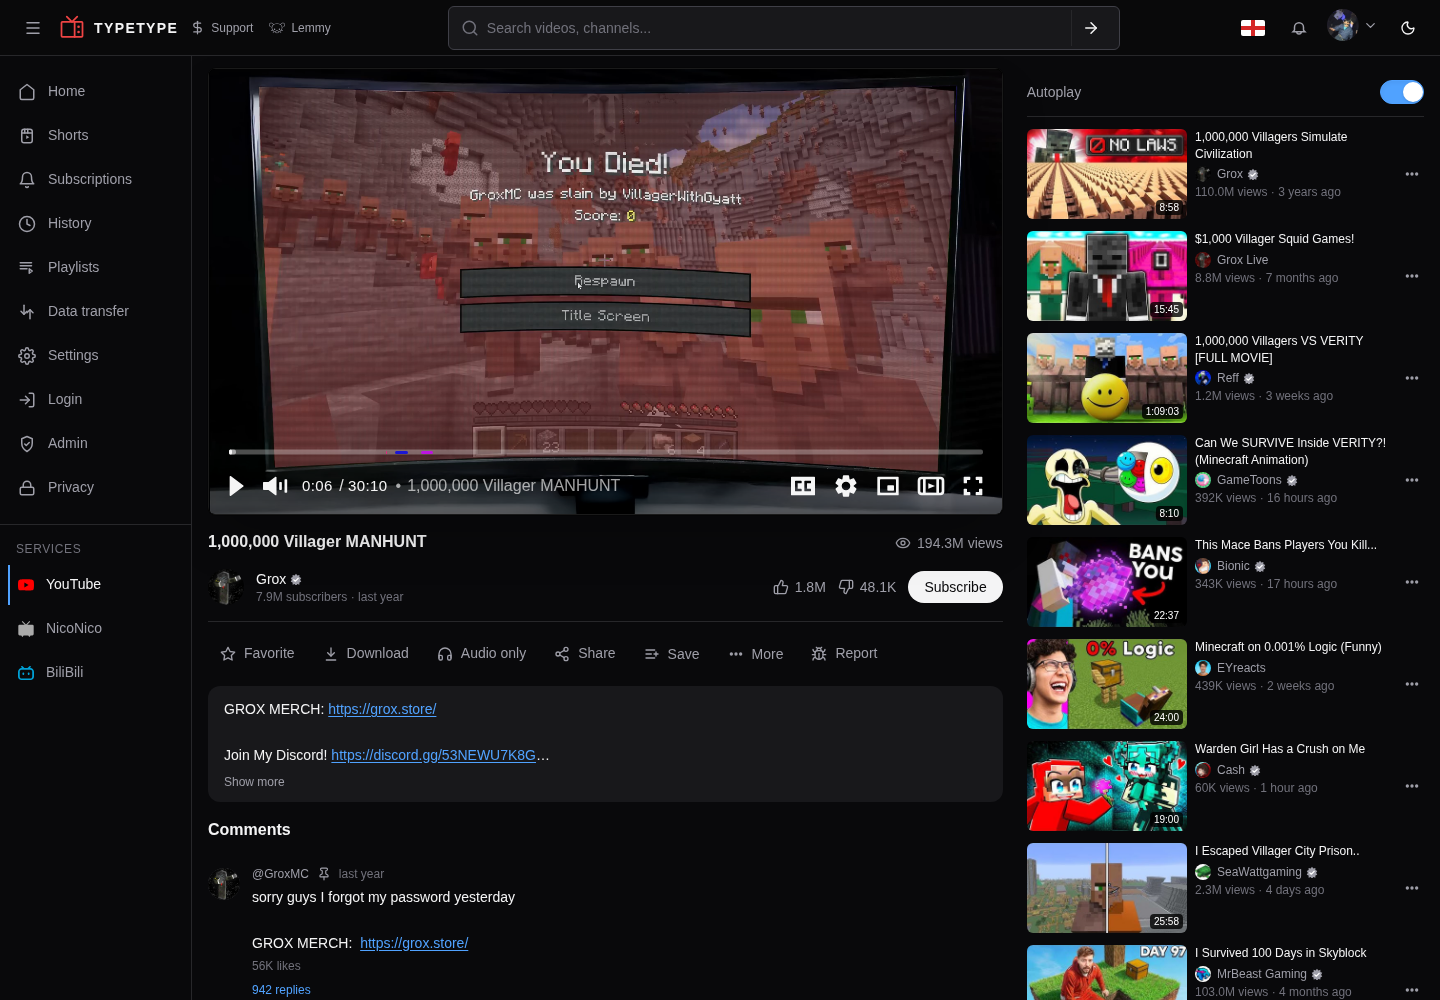Toggle the sidebar with the hamburger menu

pyautogui.click(x=33, y=28)
